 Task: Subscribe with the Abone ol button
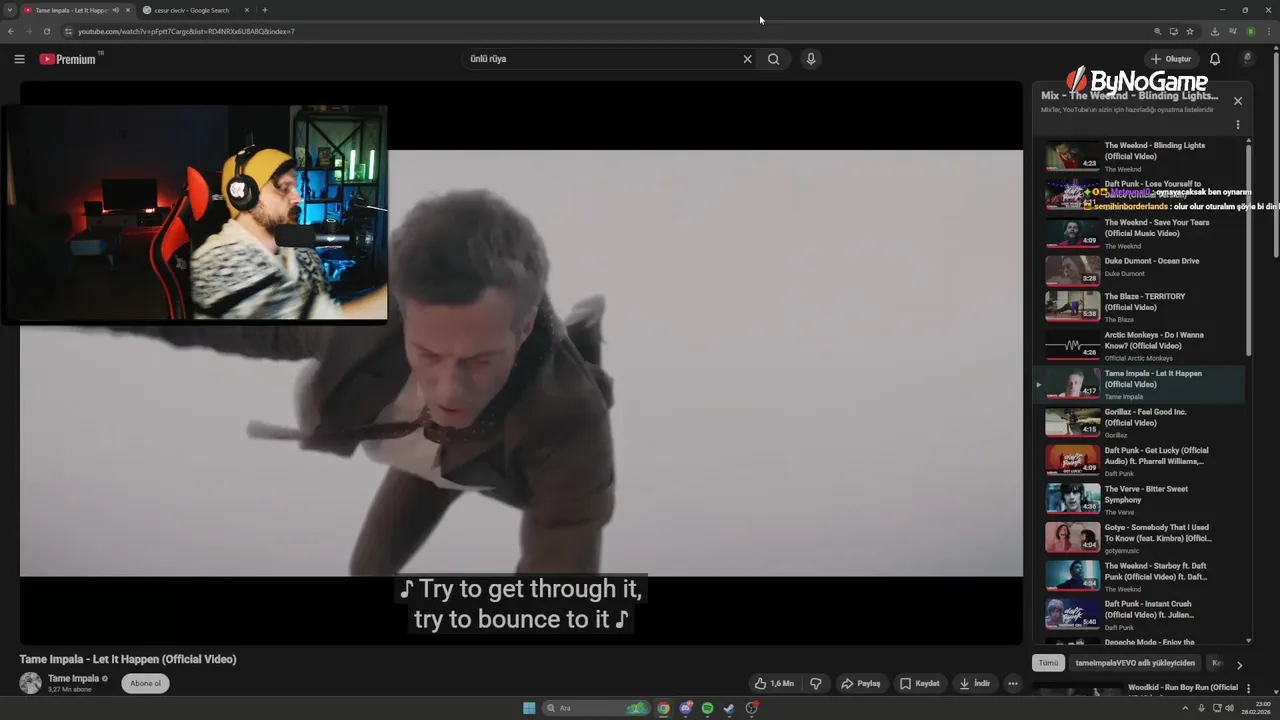point(145,684)
